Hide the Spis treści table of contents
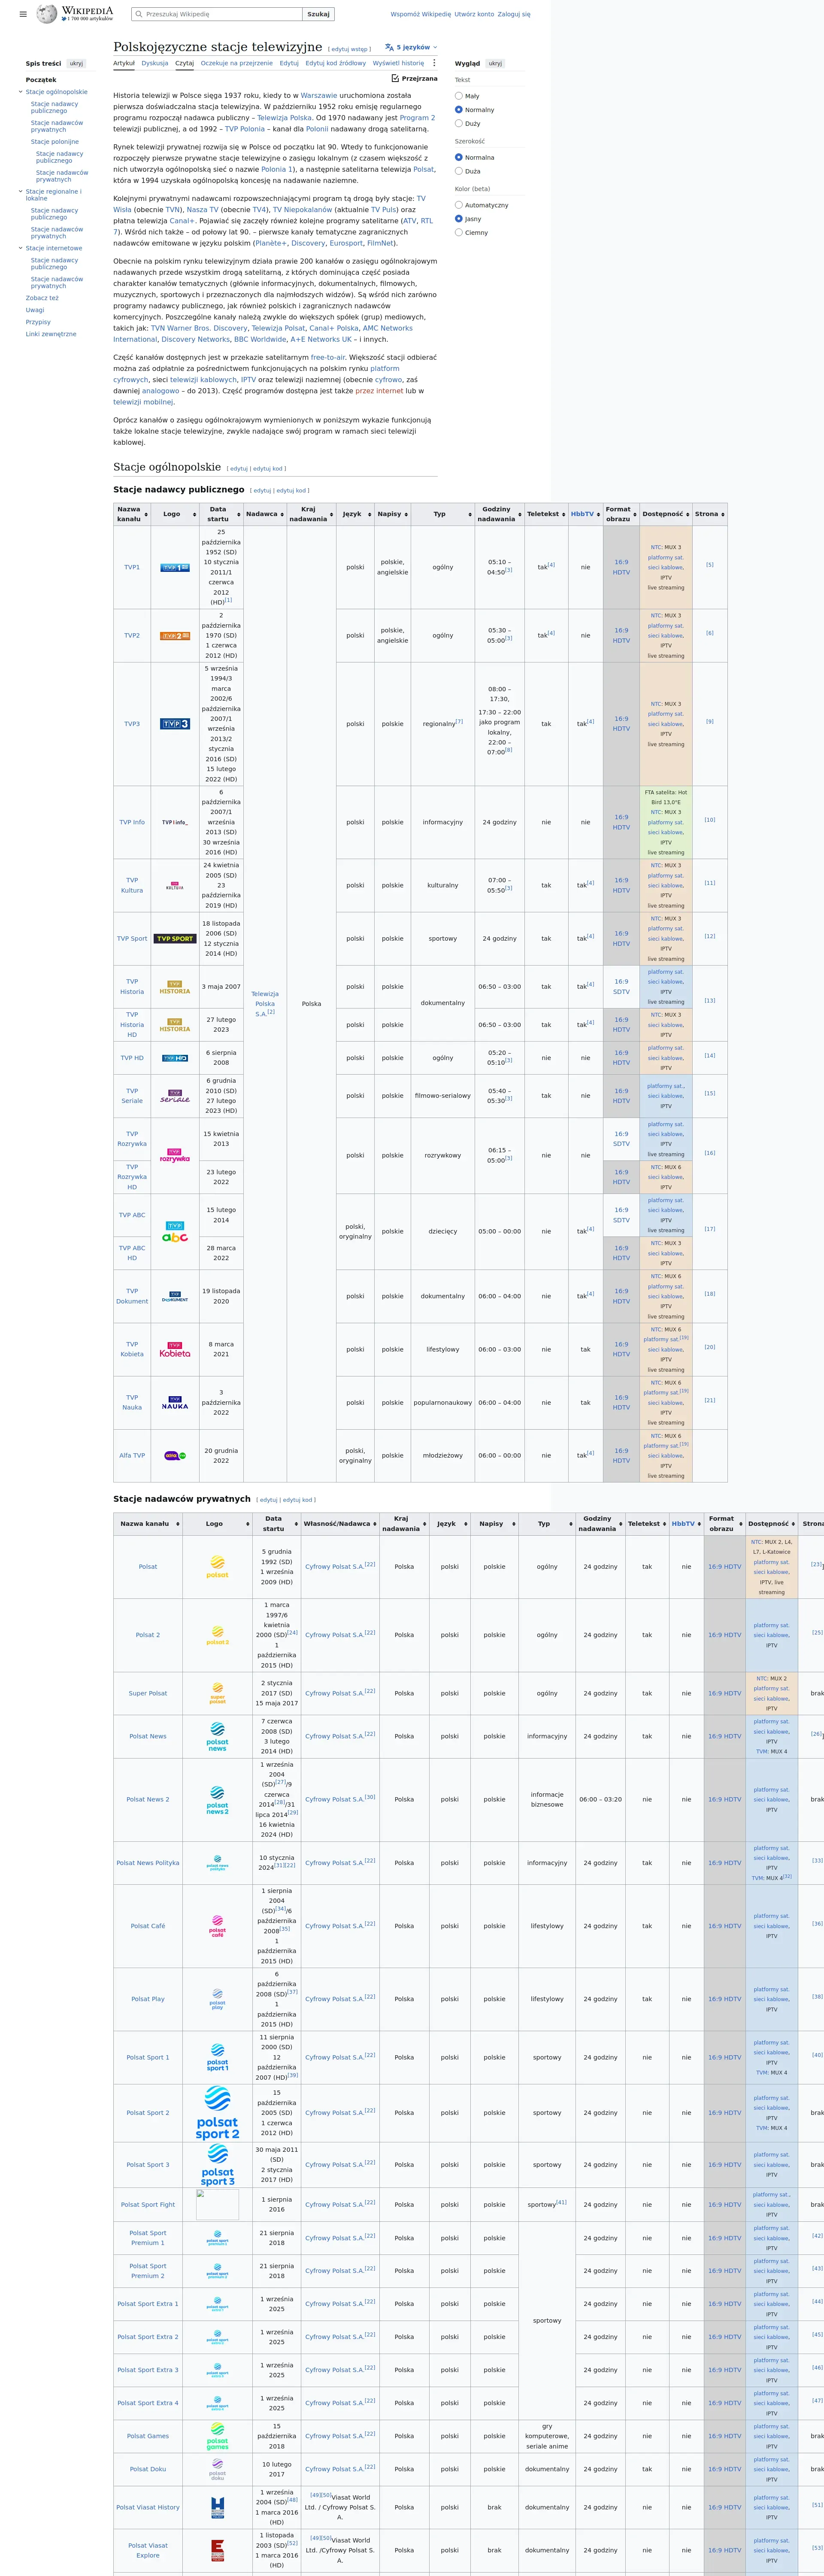Screen dimensions: 824x2576 76,63
